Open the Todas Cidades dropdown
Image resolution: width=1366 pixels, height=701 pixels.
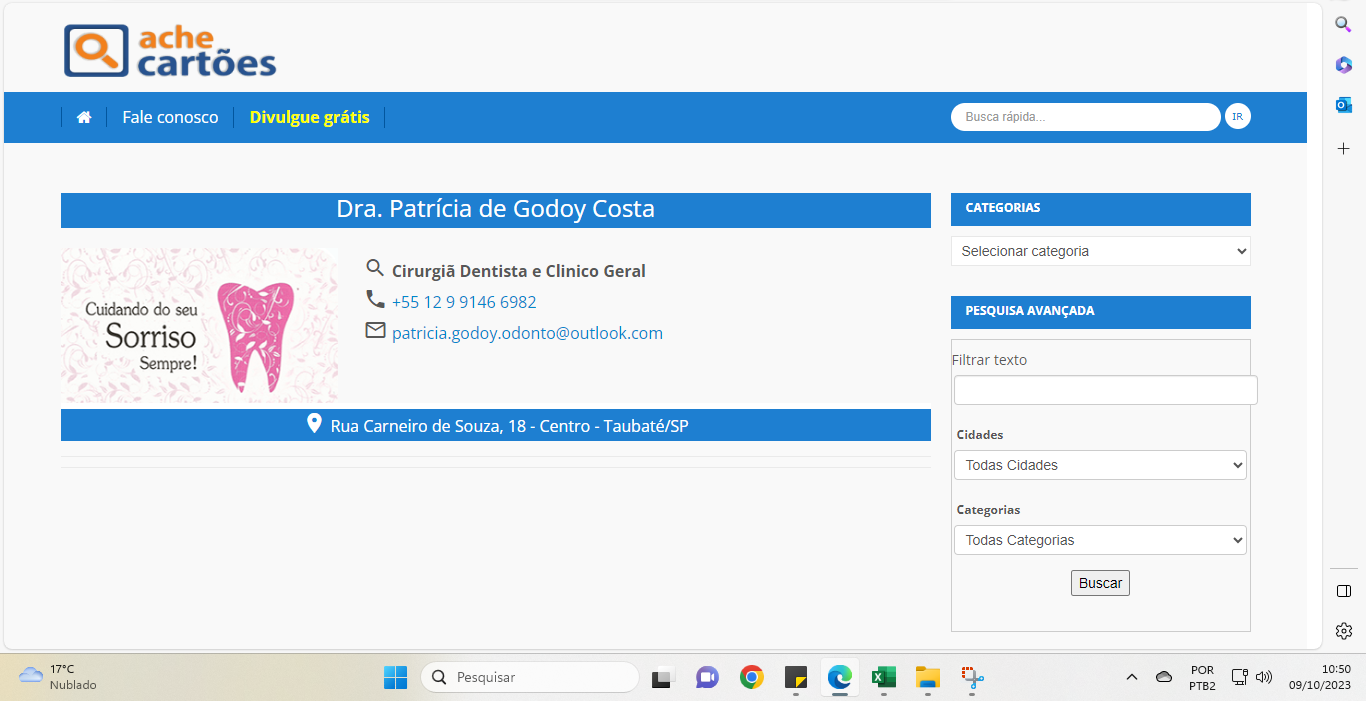[1100, 465]
